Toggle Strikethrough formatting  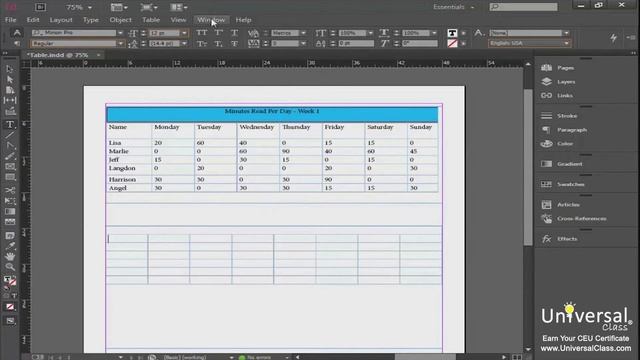pos(234,43)
